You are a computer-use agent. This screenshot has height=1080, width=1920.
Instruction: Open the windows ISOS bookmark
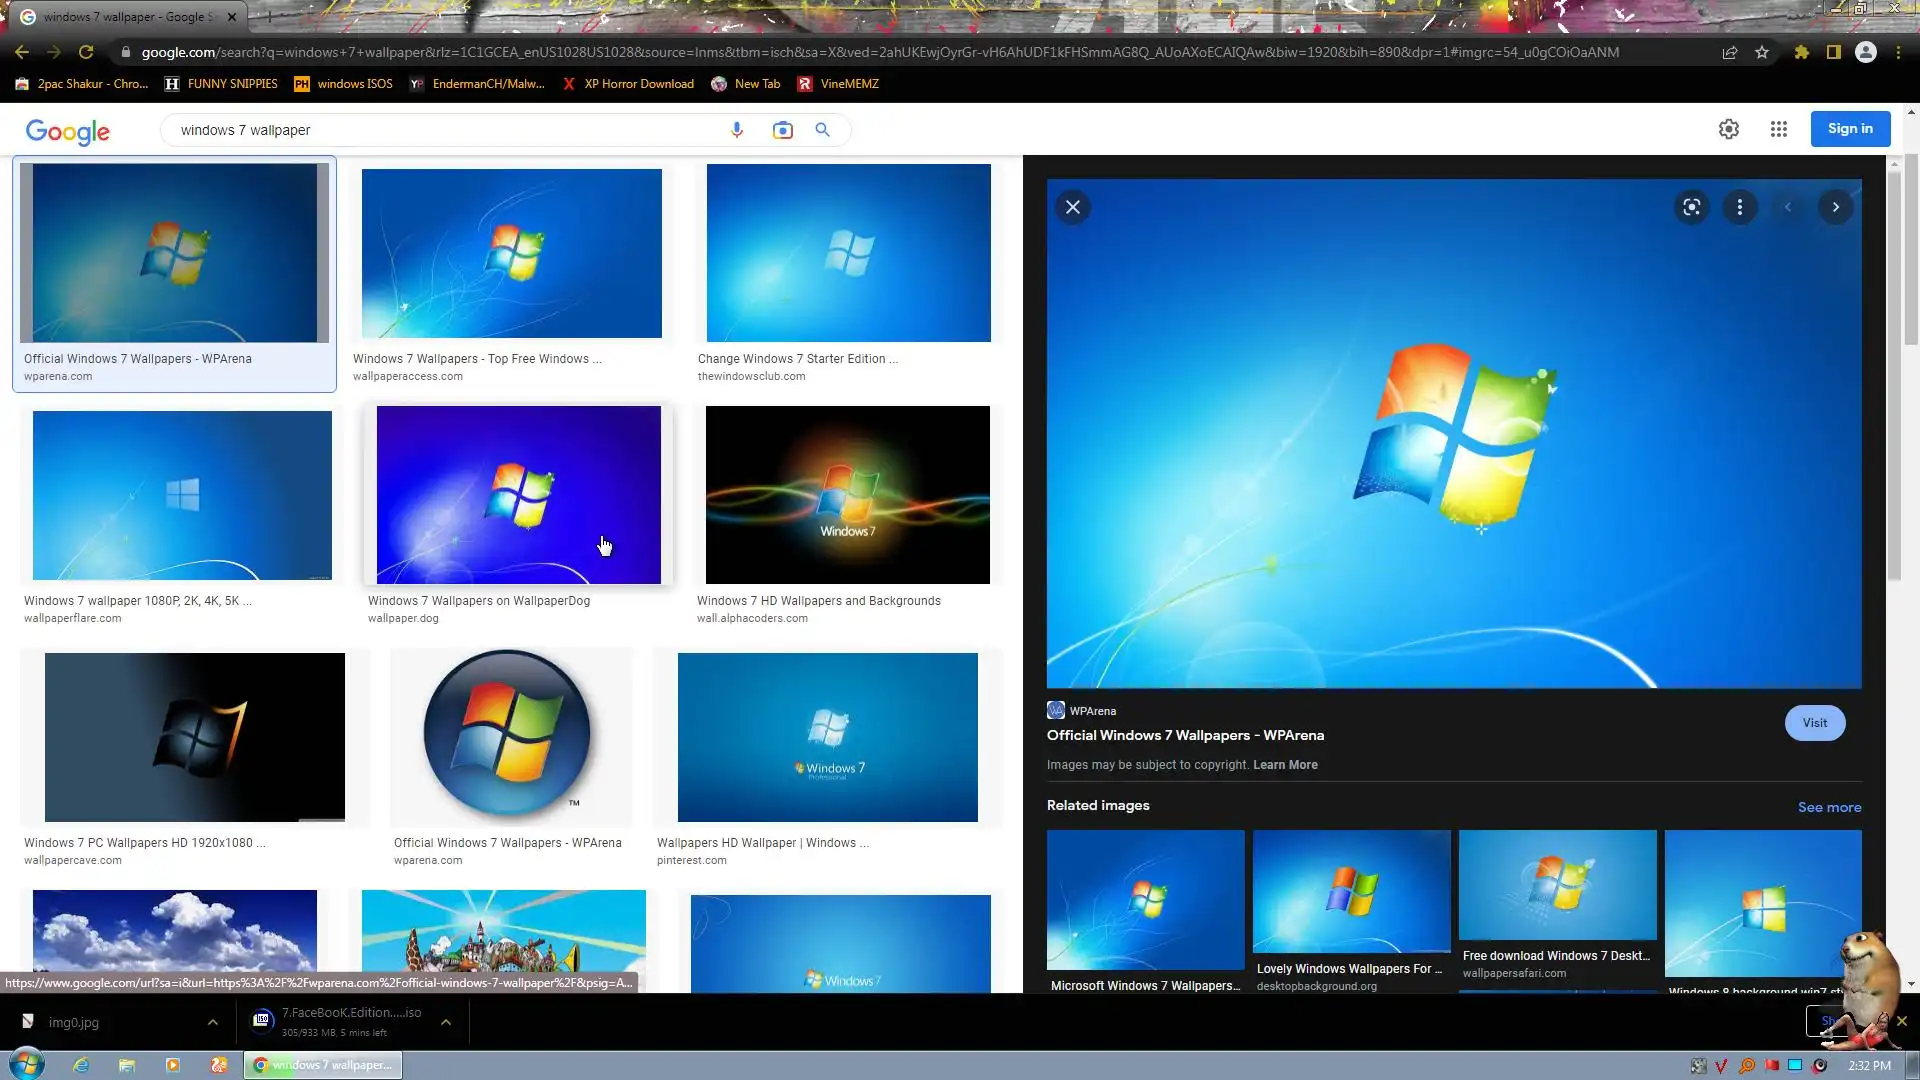point(343,84)
